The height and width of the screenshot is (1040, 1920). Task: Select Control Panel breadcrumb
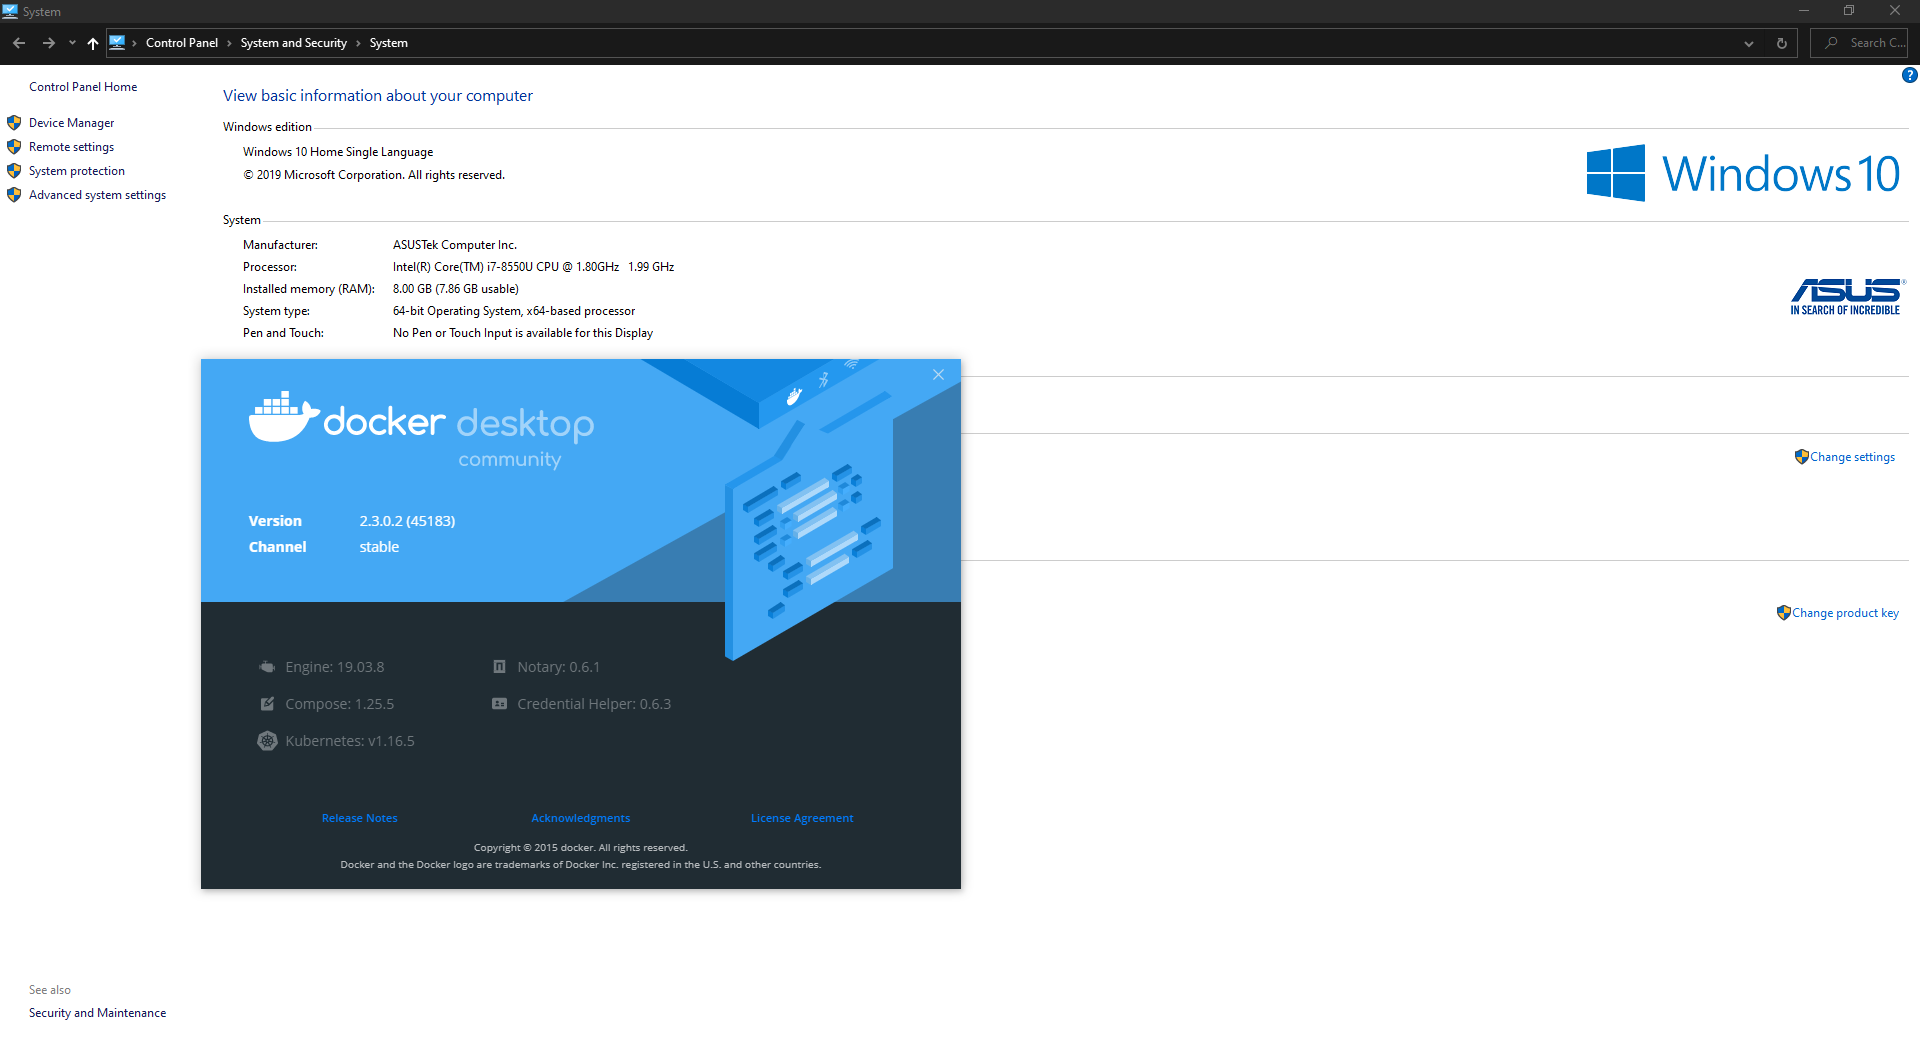[x=182, y=43]
